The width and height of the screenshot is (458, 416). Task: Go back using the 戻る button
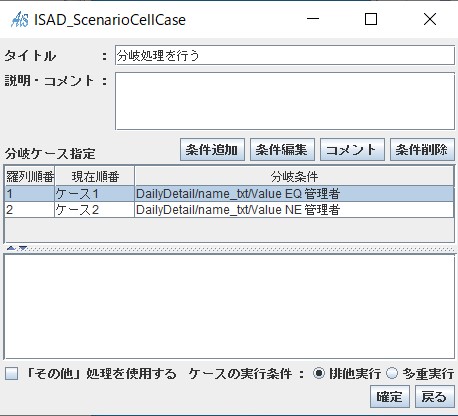tap(435, 397)
